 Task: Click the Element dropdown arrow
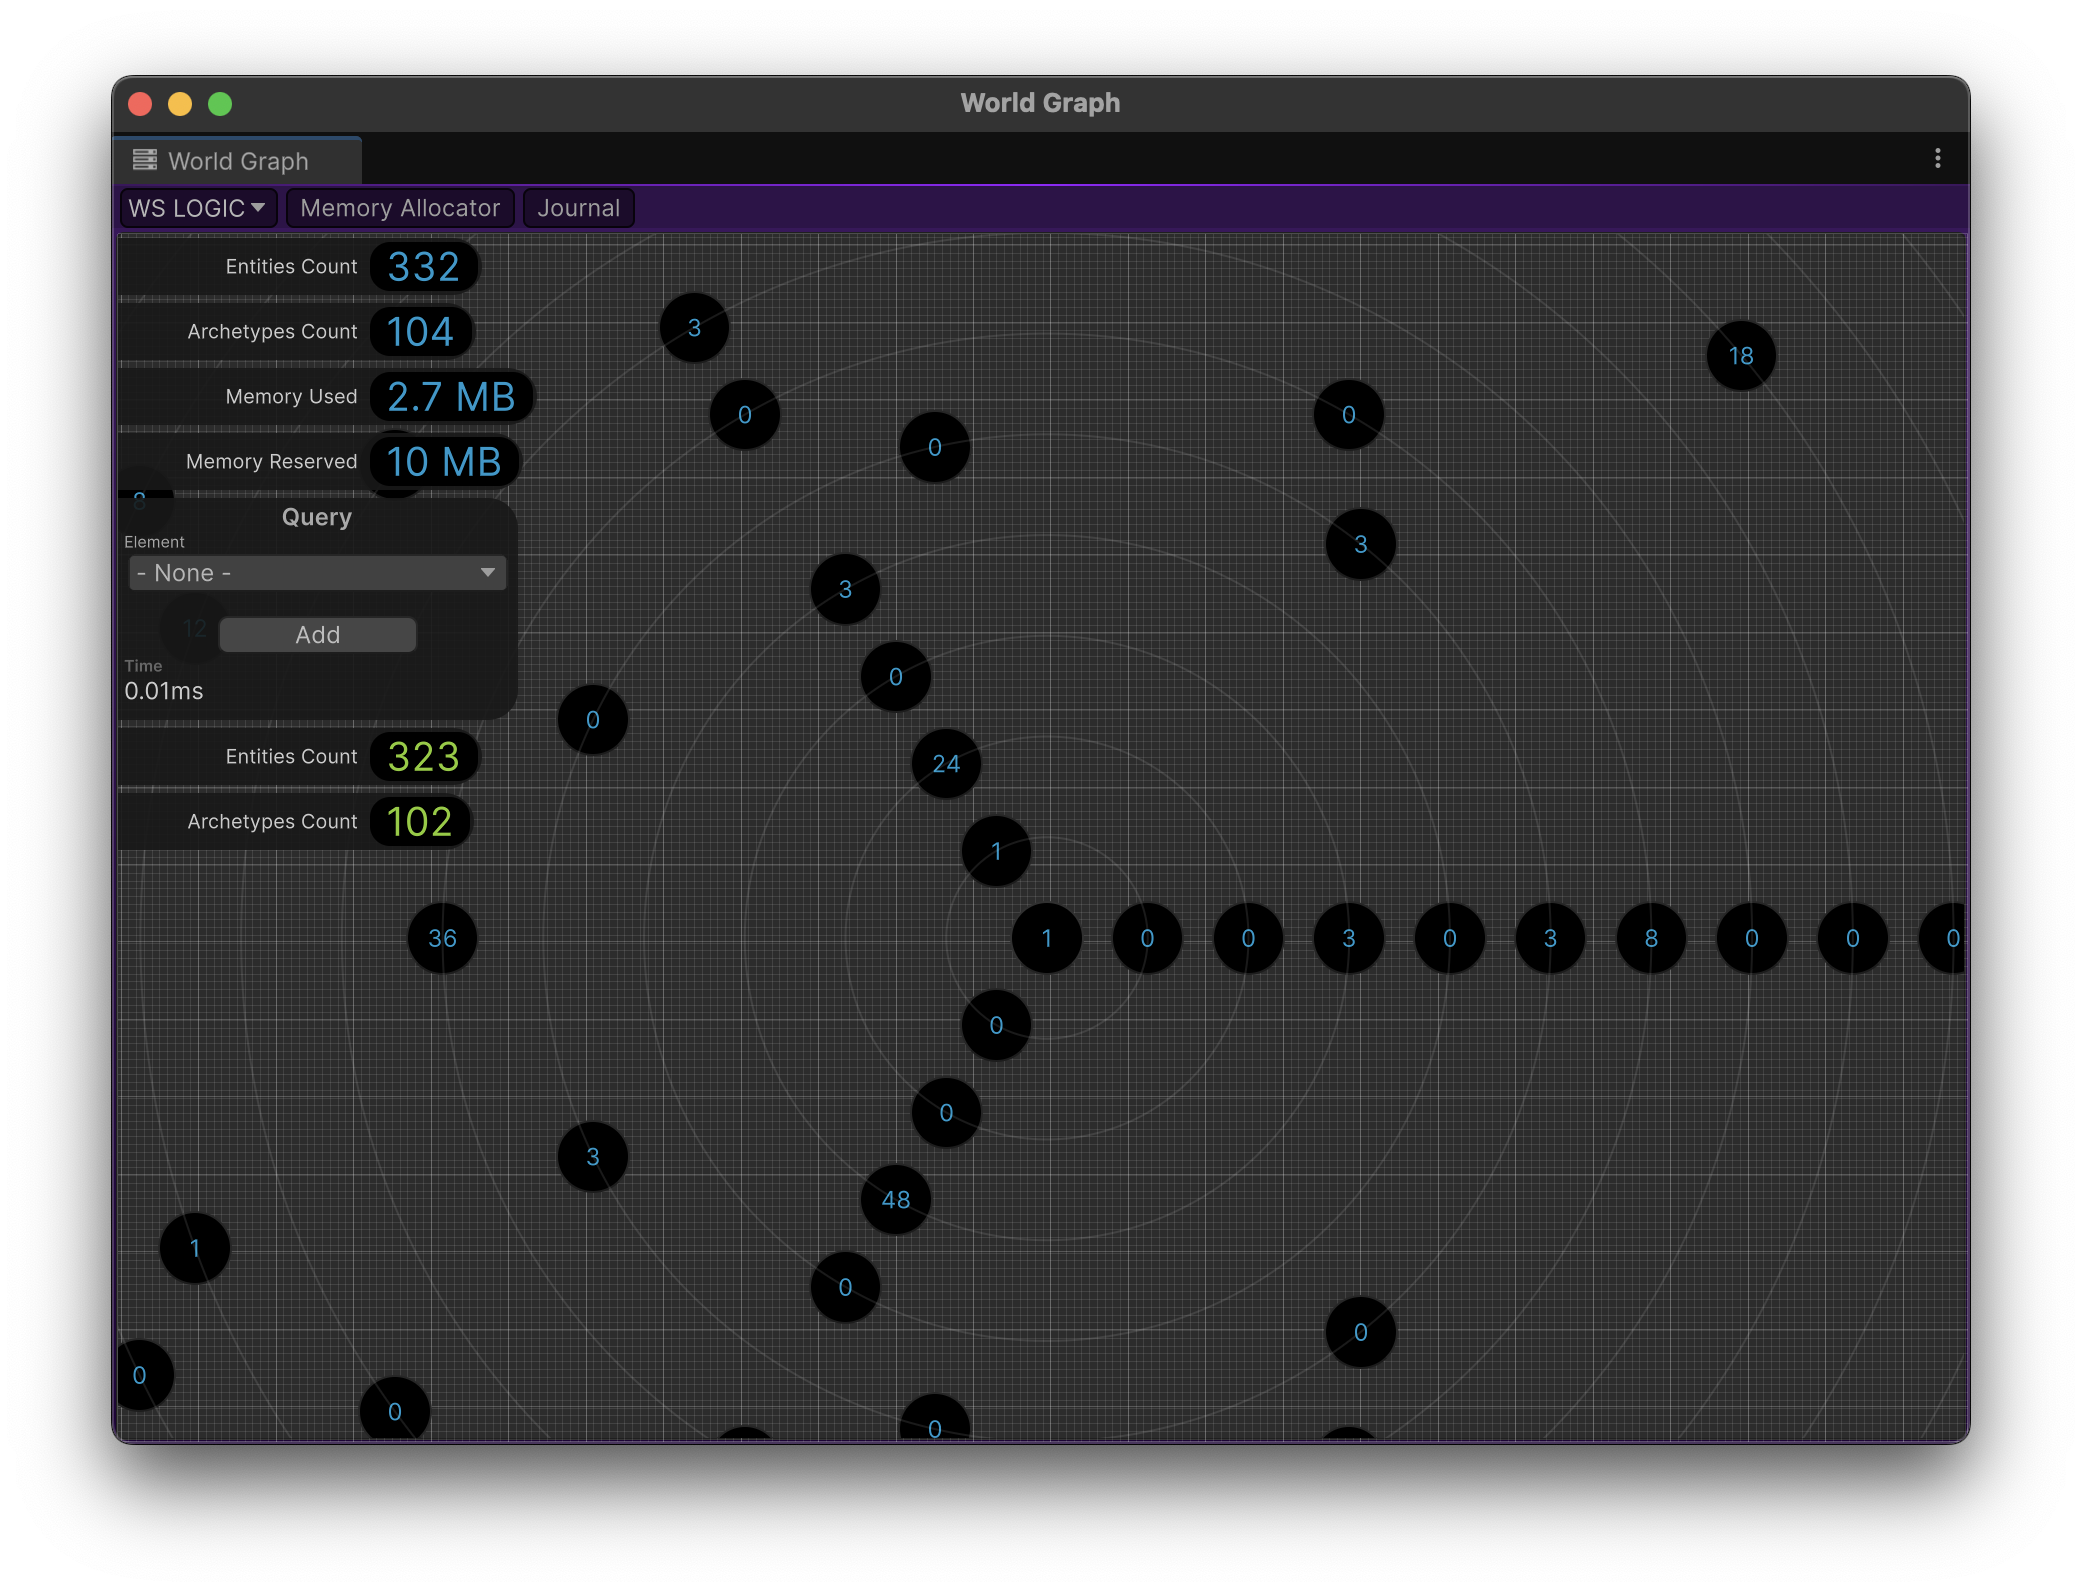(x=487, y=573)
